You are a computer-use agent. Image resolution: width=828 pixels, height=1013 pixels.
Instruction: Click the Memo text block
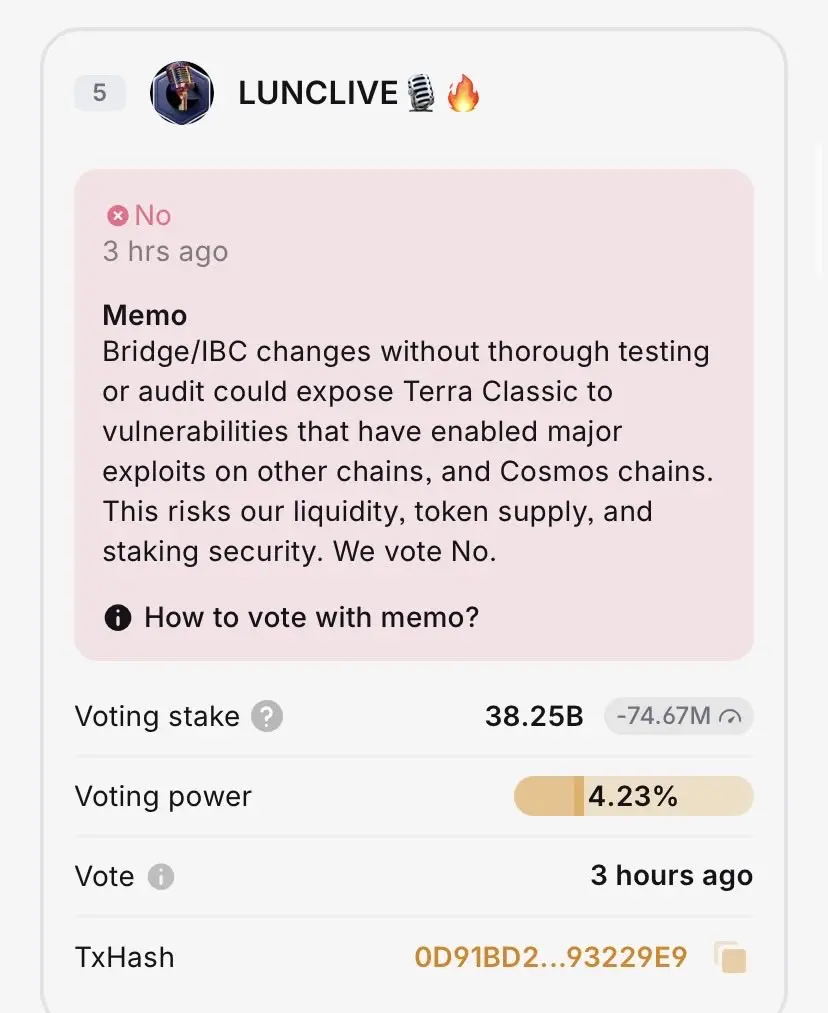[x=408, y=451]
